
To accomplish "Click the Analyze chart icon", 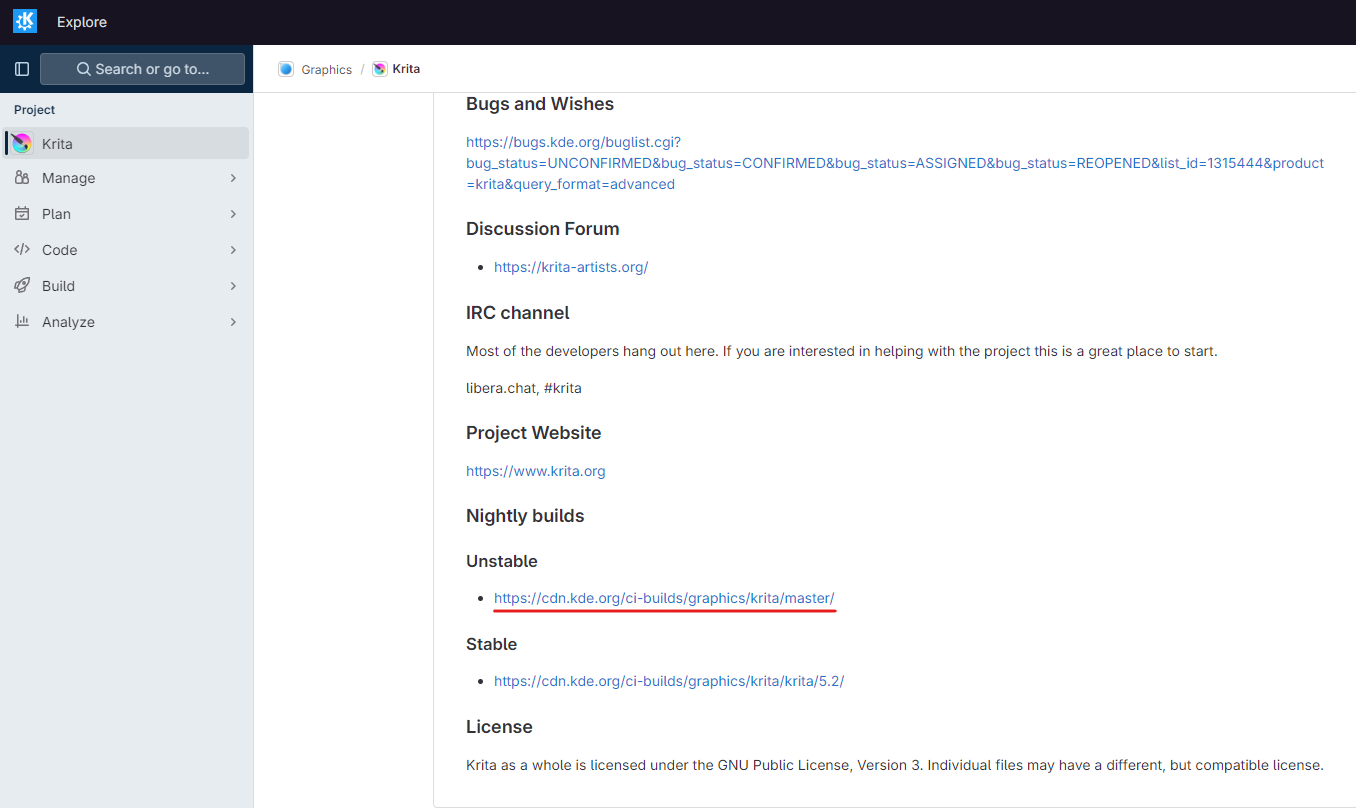I will [x=22, y=322].
